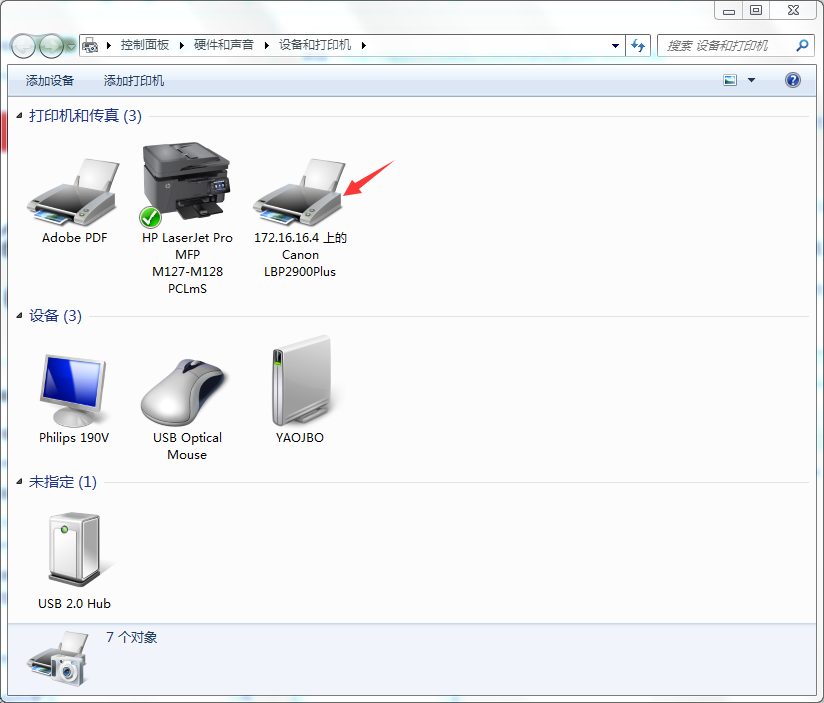Click 添加设备 in the toolbar
This screenshot has height=703, width=824.
[x=50, y=80]
